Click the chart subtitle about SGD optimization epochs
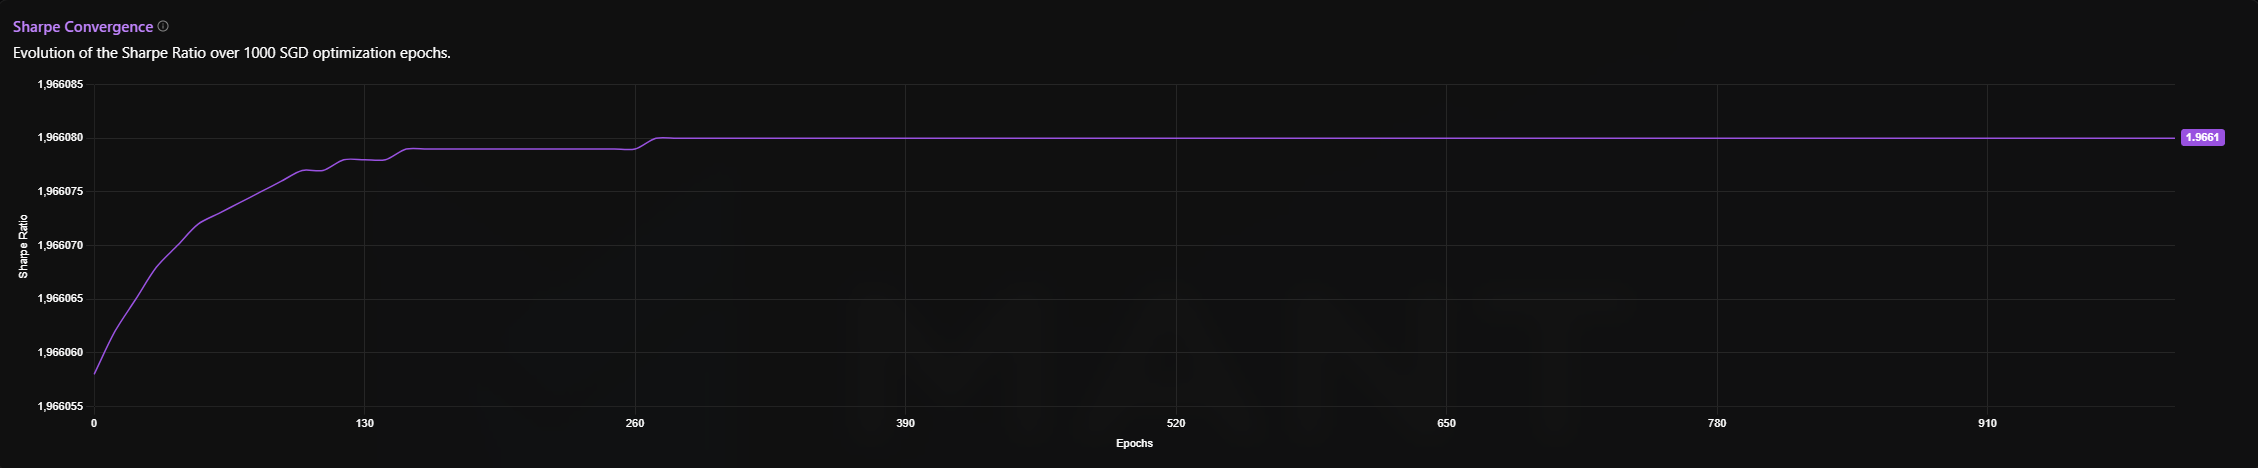This screenshot has width=2258, height=468. [231, 53]
